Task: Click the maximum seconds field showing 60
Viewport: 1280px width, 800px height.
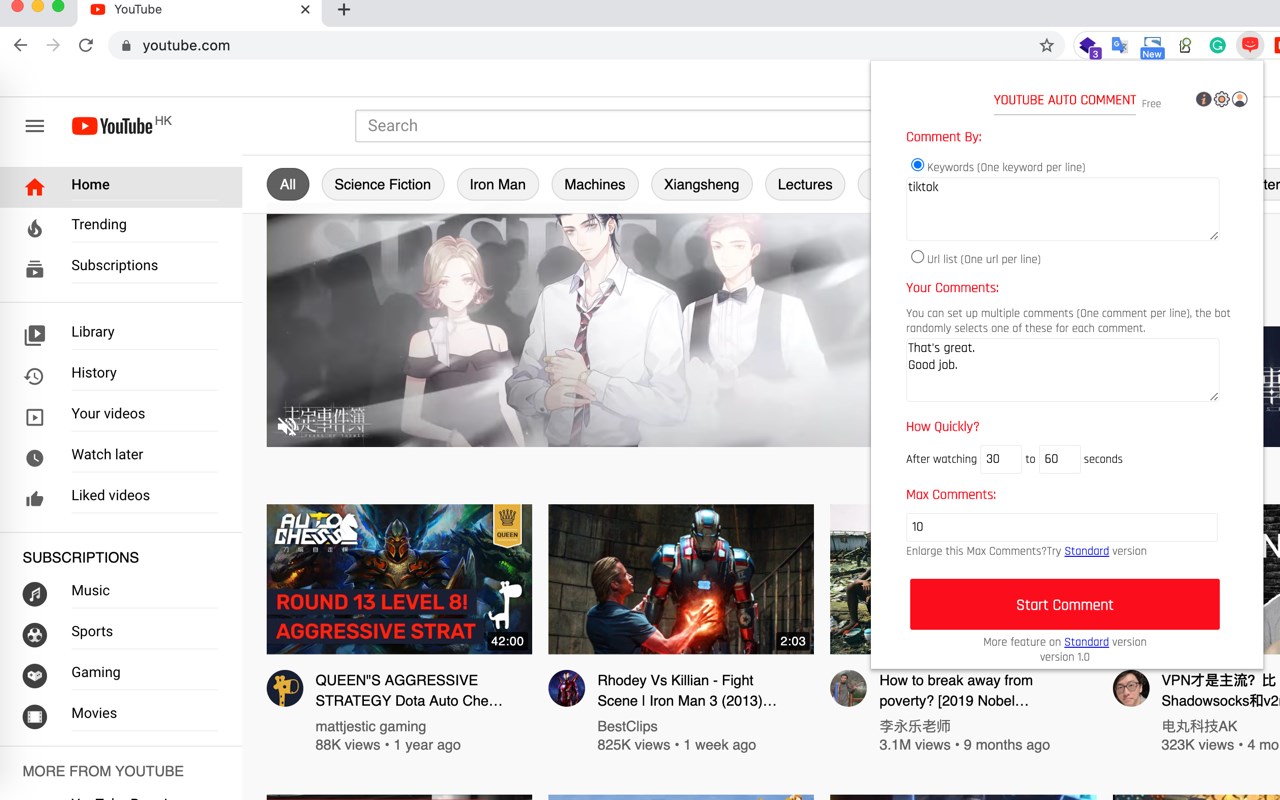Action: pyautogui.click(x=1060, y=459)
